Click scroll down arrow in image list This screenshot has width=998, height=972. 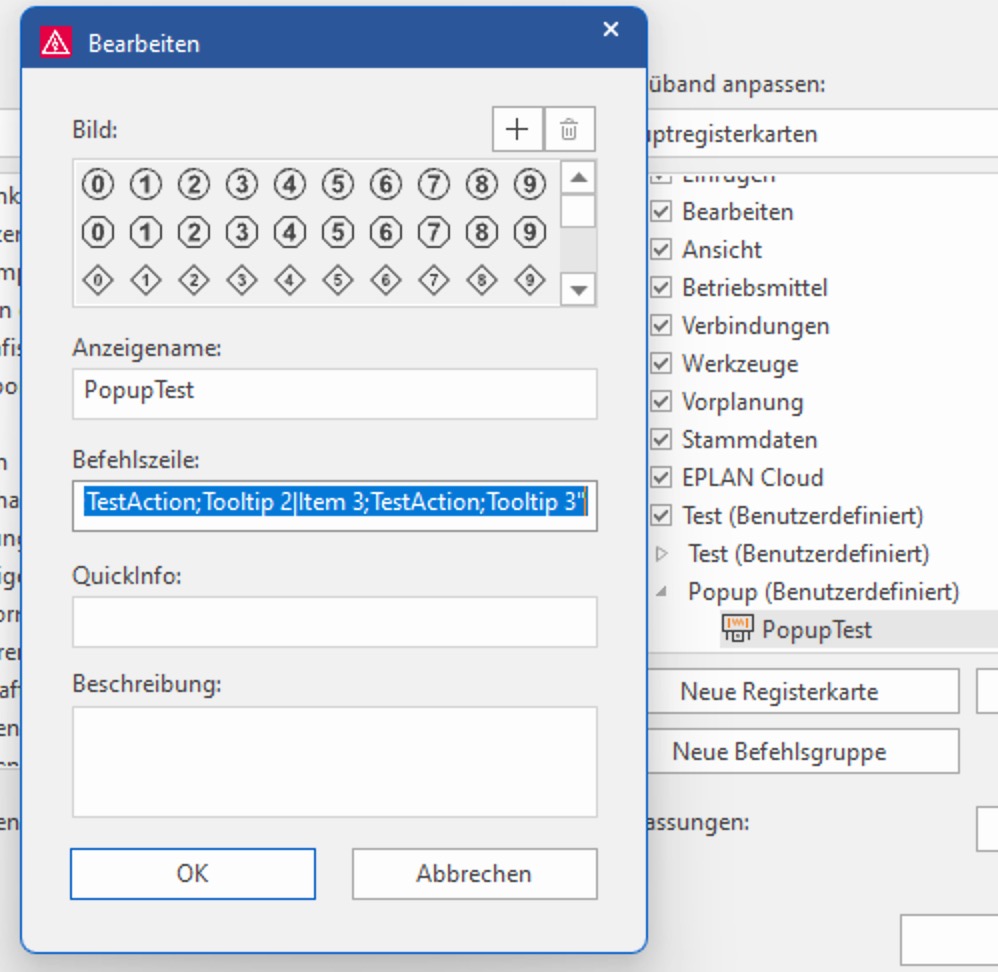click(x=579, y=290)
